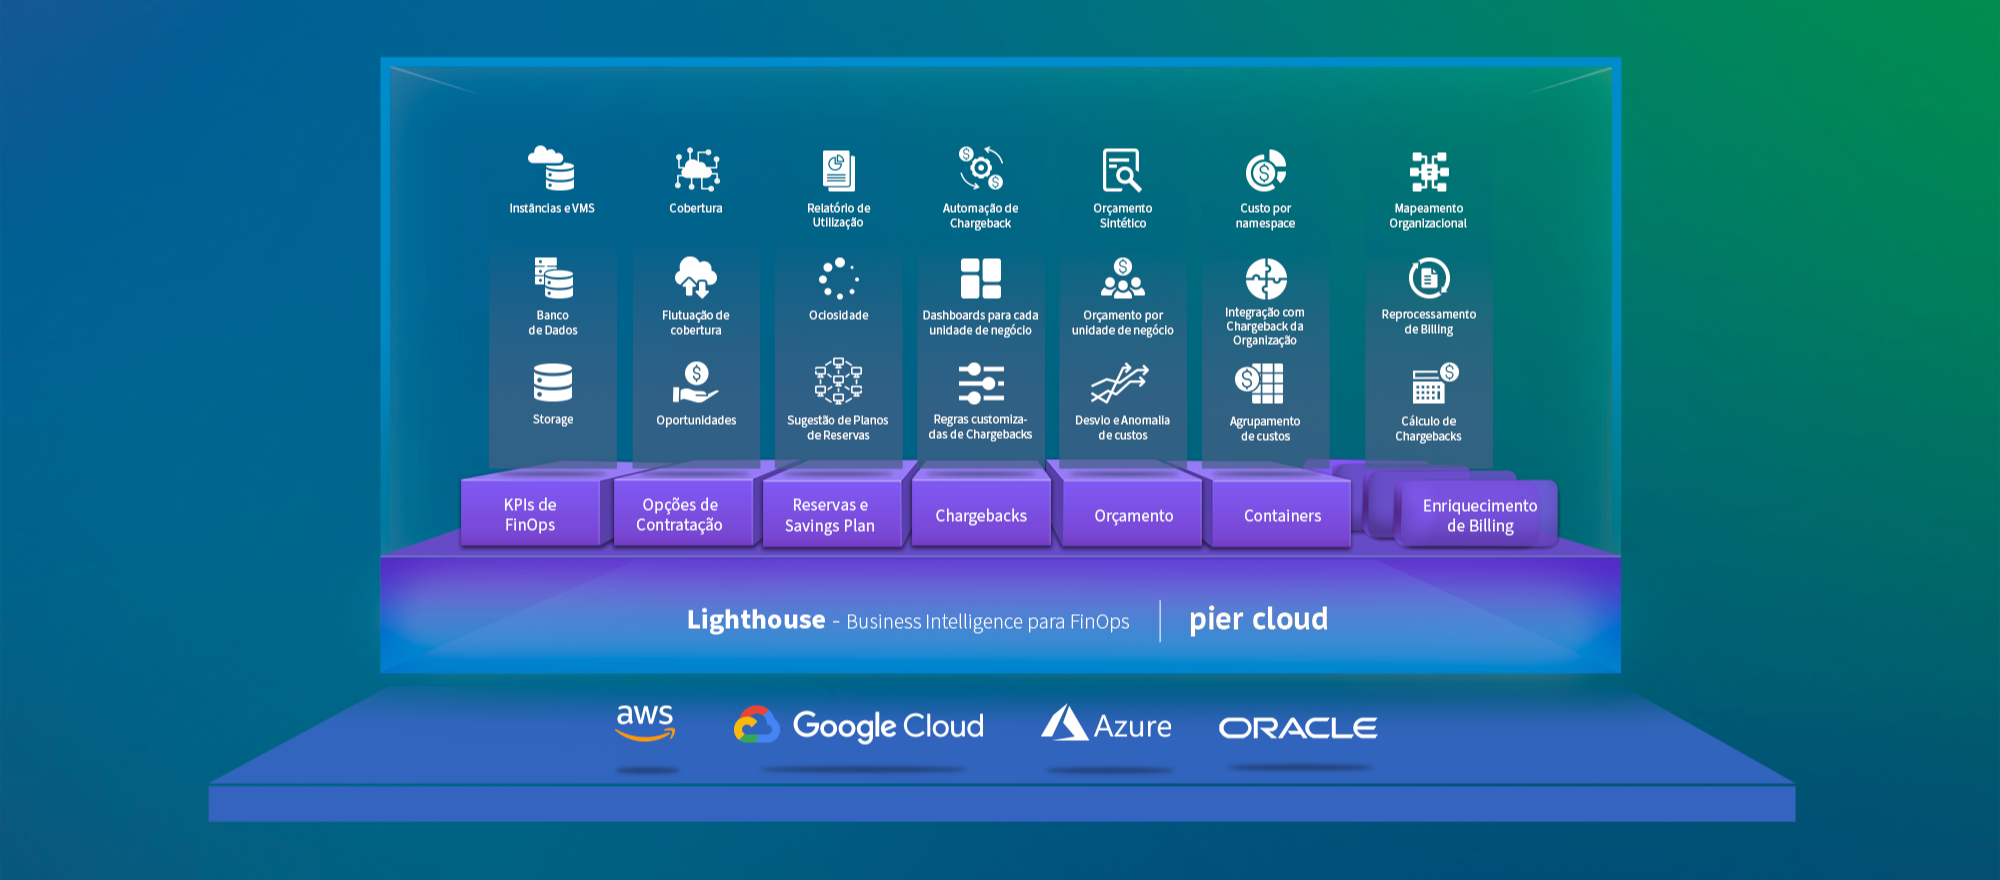Click the Agrupamento de custos grid icon
The image size is (2000, 880).
1259,383
